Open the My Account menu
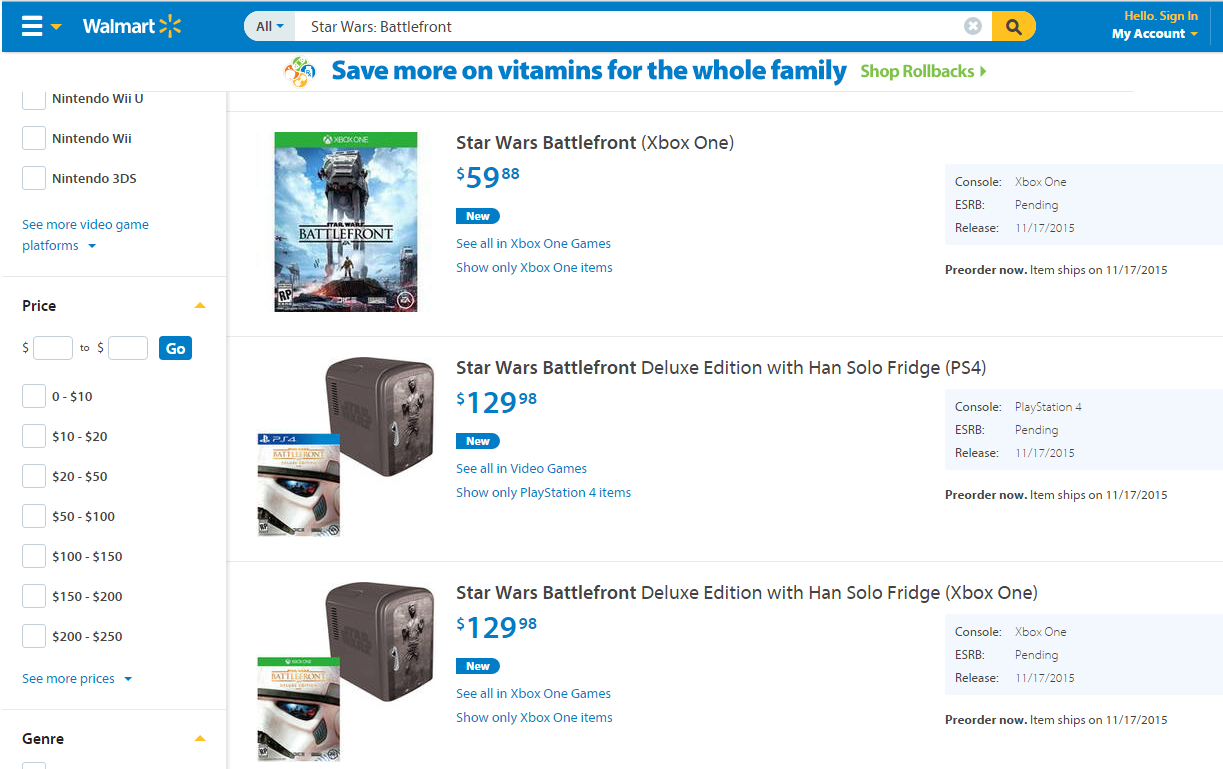This screenshot has width=1223, height=769. tap(1154, 34)
